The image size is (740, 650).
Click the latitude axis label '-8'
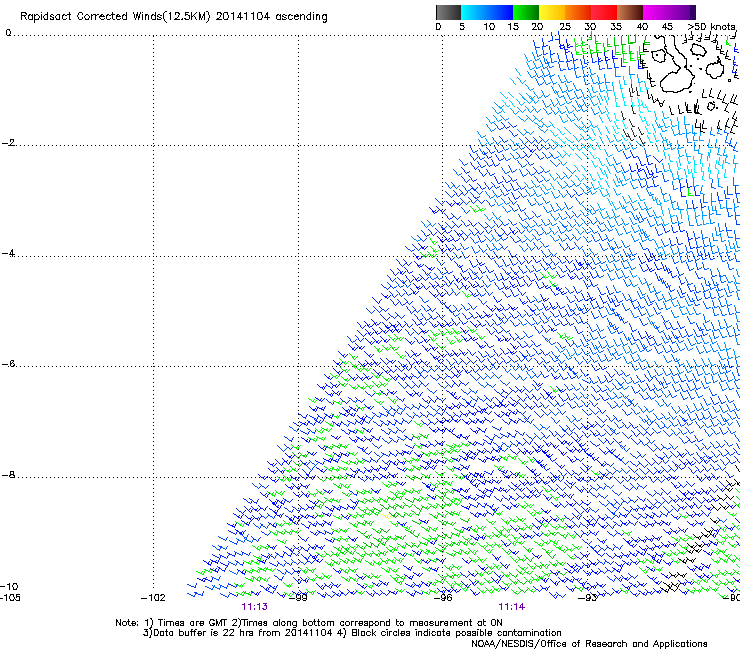coord(8,475)
